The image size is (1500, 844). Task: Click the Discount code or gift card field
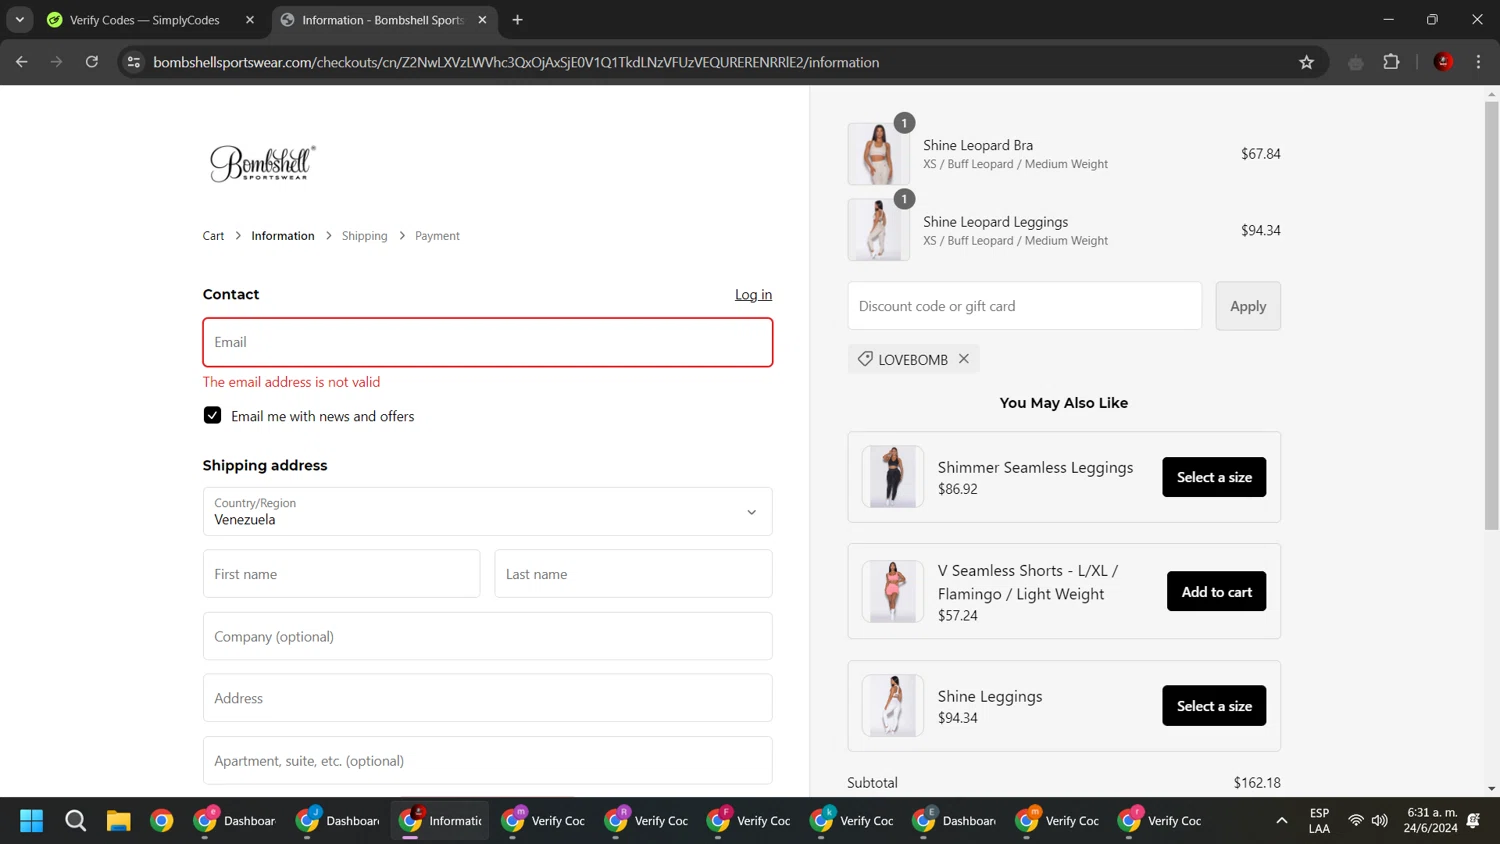tap(1025, 306)
